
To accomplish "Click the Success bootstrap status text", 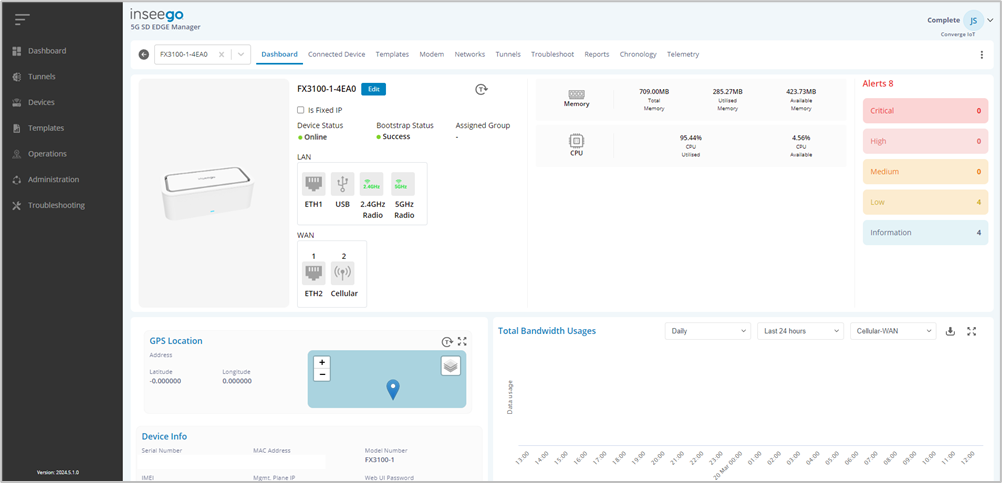I will click(x=396, y=137).
